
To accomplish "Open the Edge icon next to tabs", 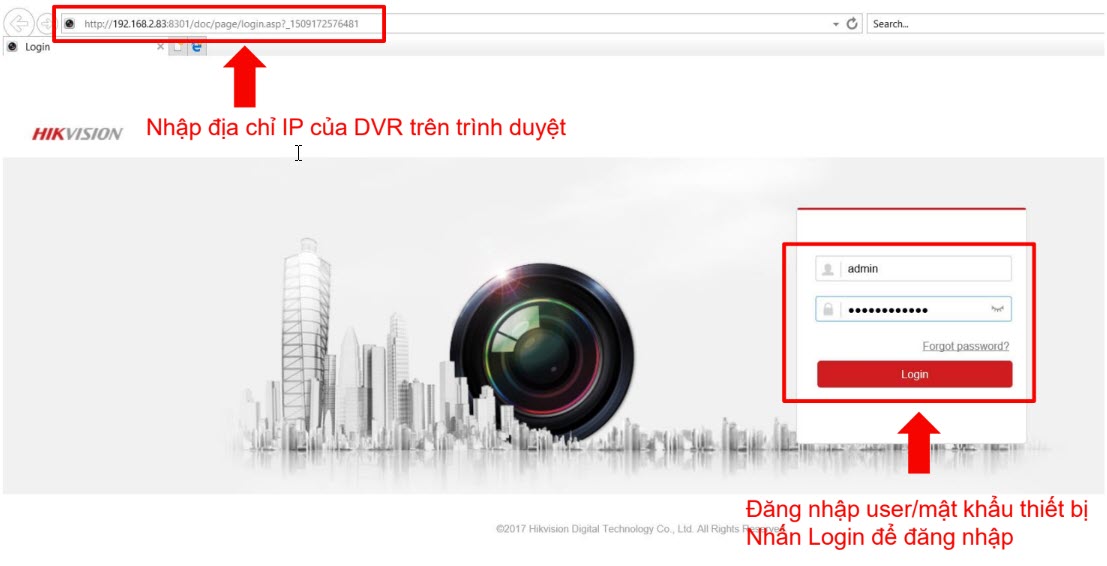I will pos(197,47).
